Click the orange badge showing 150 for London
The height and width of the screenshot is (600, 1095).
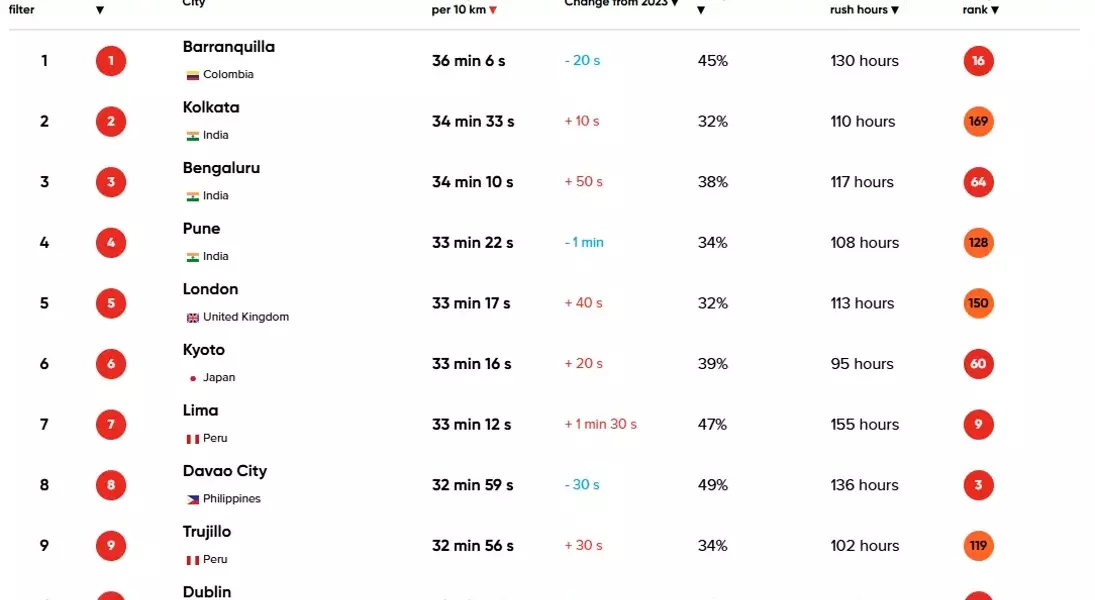click(x=978, y=304)
